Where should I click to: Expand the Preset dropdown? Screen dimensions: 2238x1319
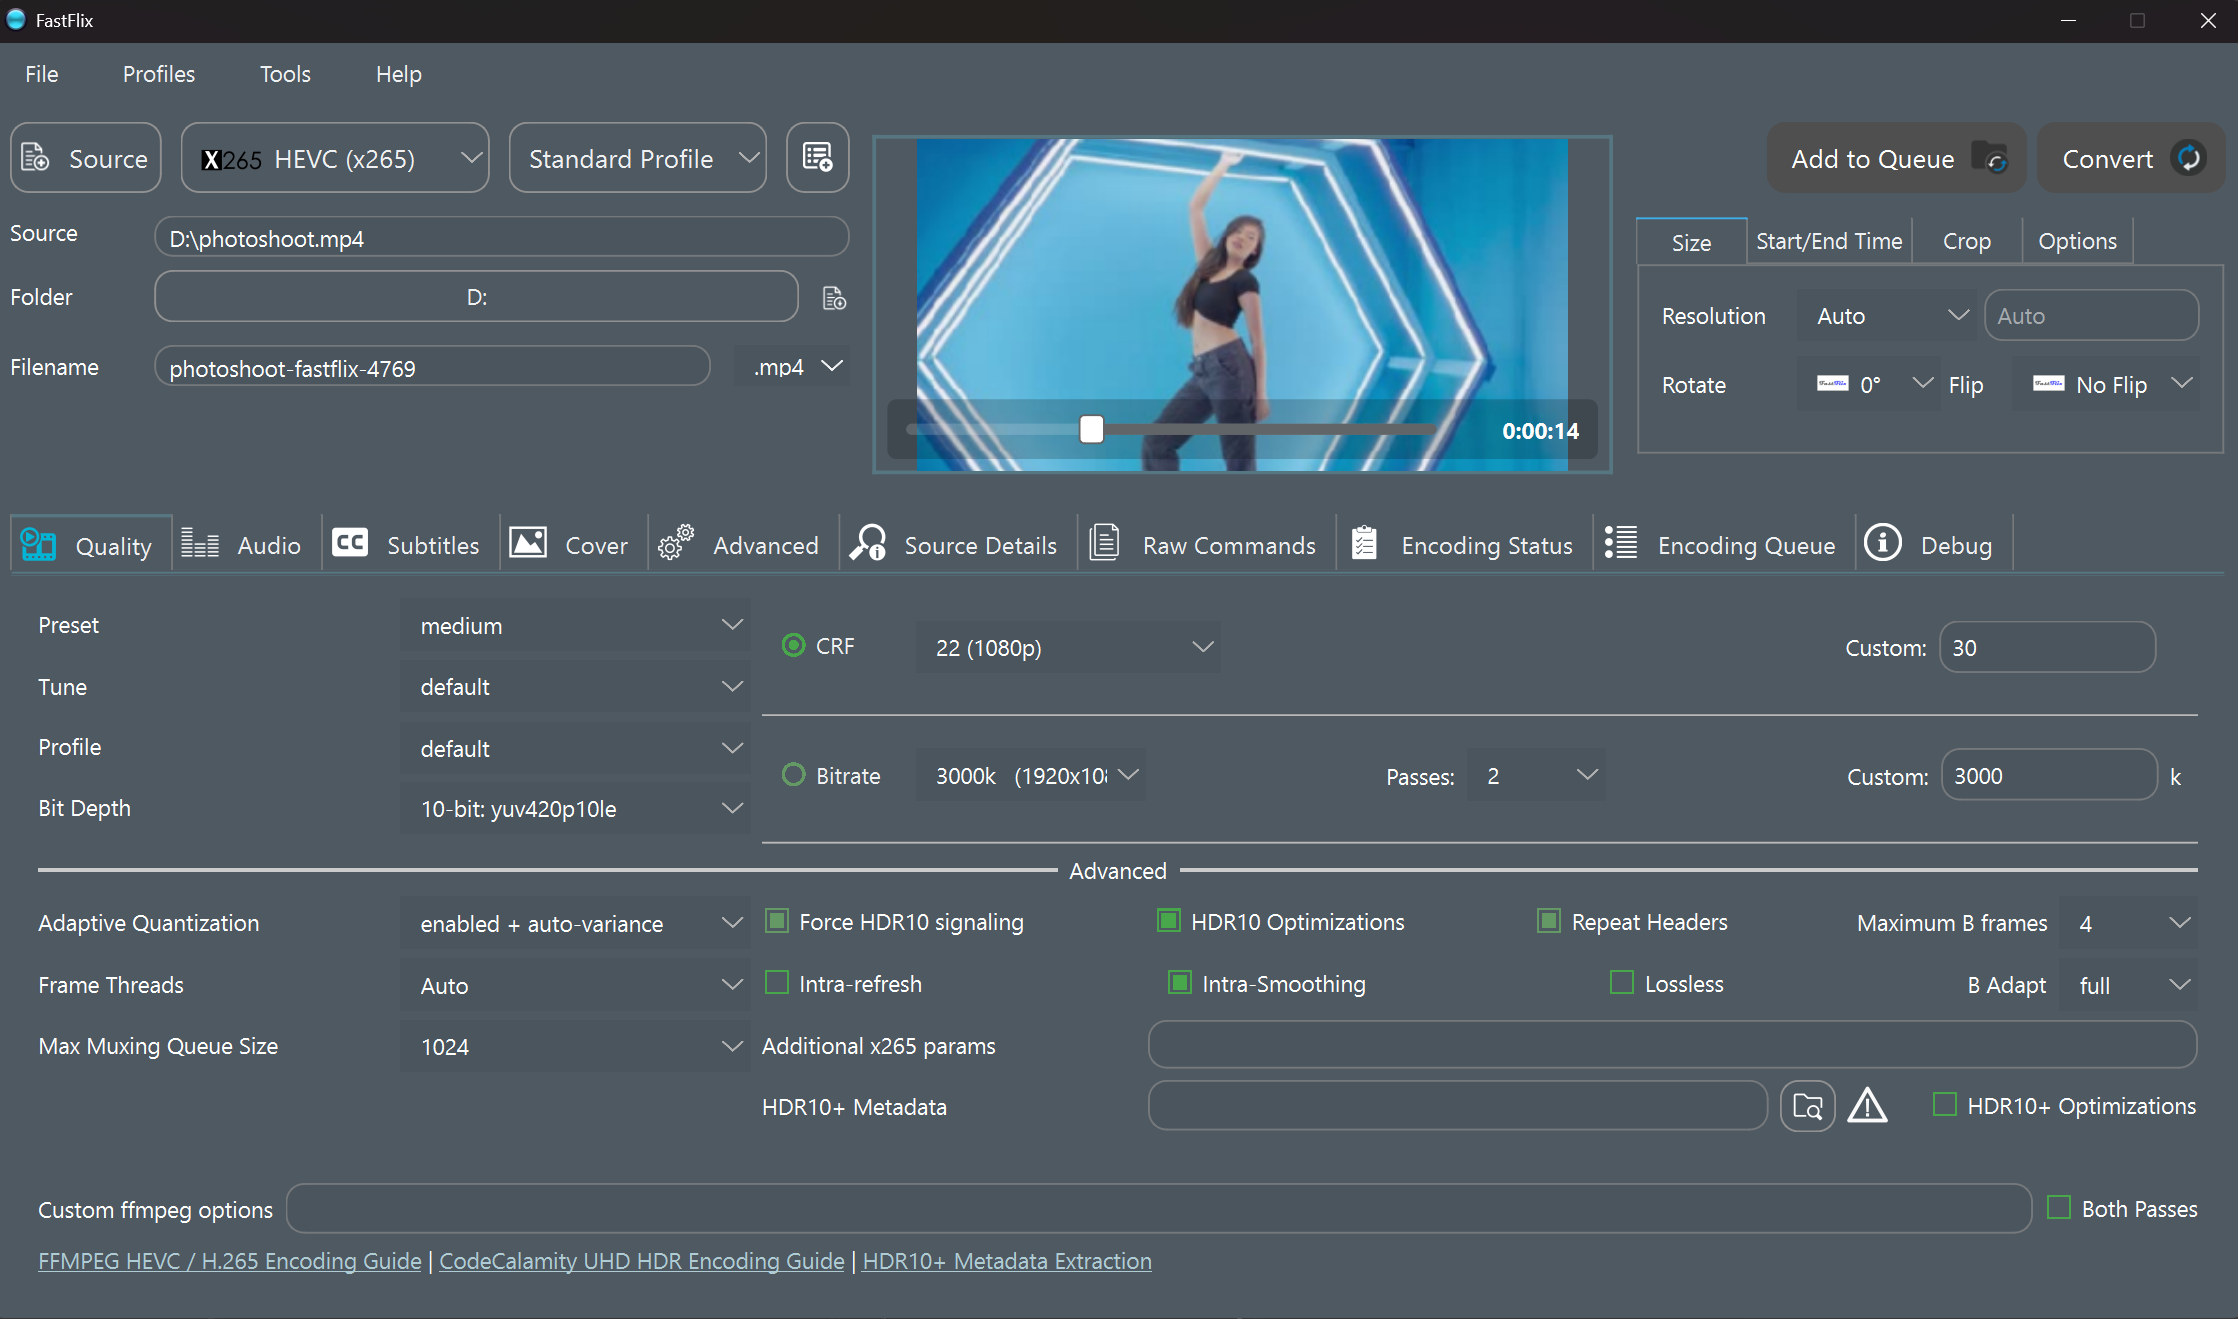[575, 625]
